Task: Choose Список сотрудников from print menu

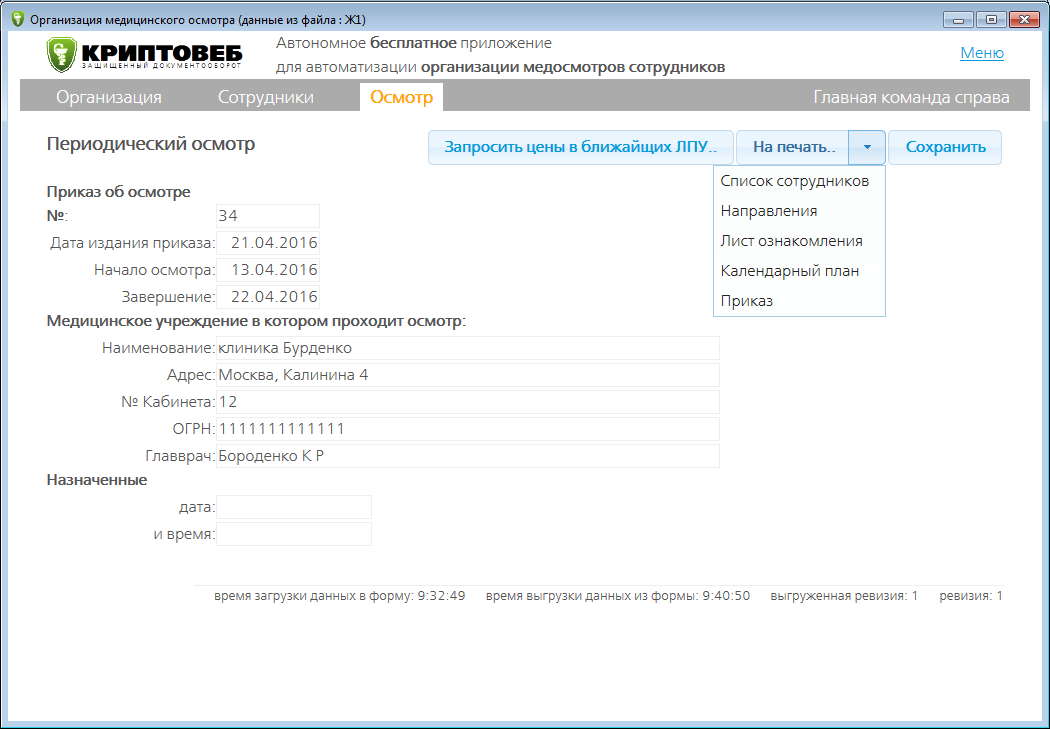Action: [794, 181]
